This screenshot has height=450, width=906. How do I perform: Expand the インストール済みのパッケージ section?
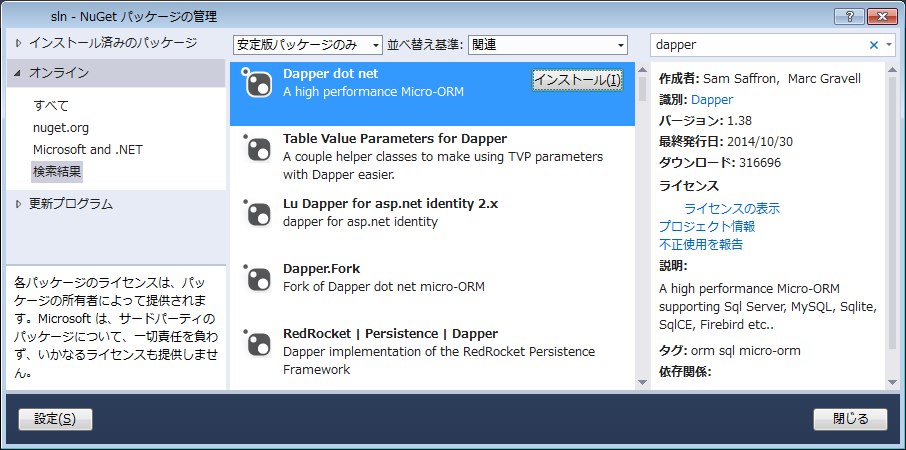[20, 43]
